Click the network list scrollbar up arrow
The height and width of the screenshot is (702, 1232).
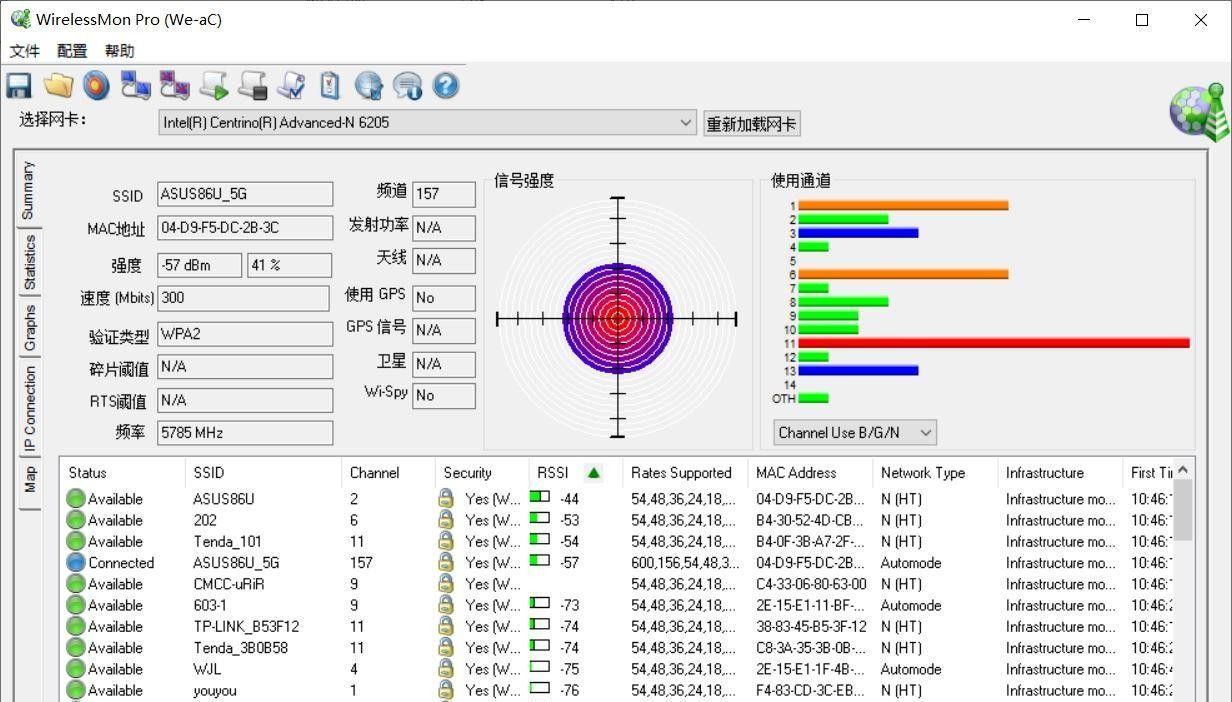click(x=1183, y=470)
